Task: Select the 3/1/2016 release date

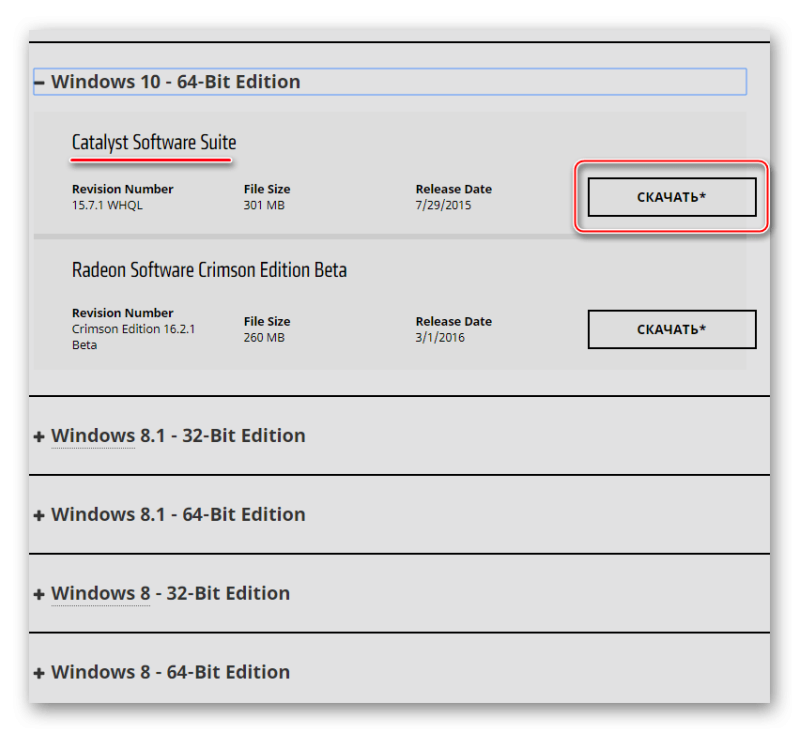Action: (440, 338)
